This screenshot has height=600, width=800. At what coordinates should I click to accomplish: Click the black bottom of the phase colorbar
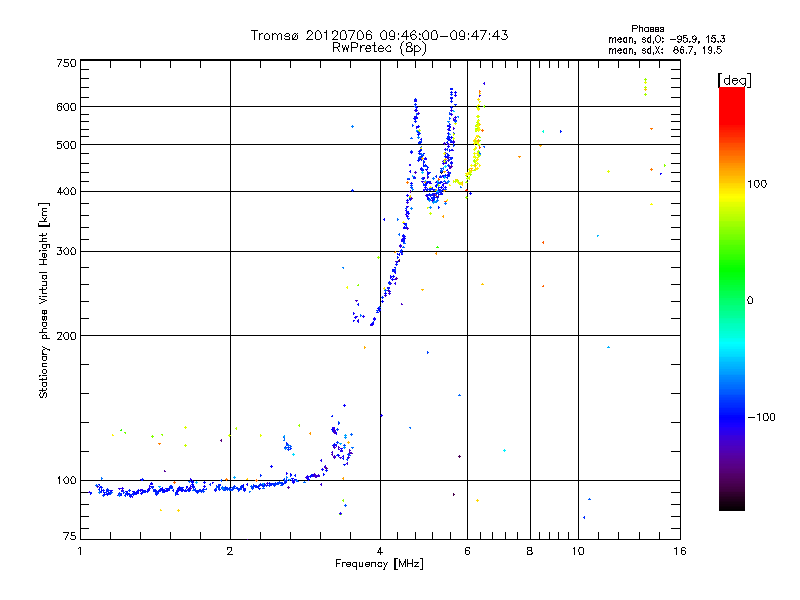[x=732, y=504]
